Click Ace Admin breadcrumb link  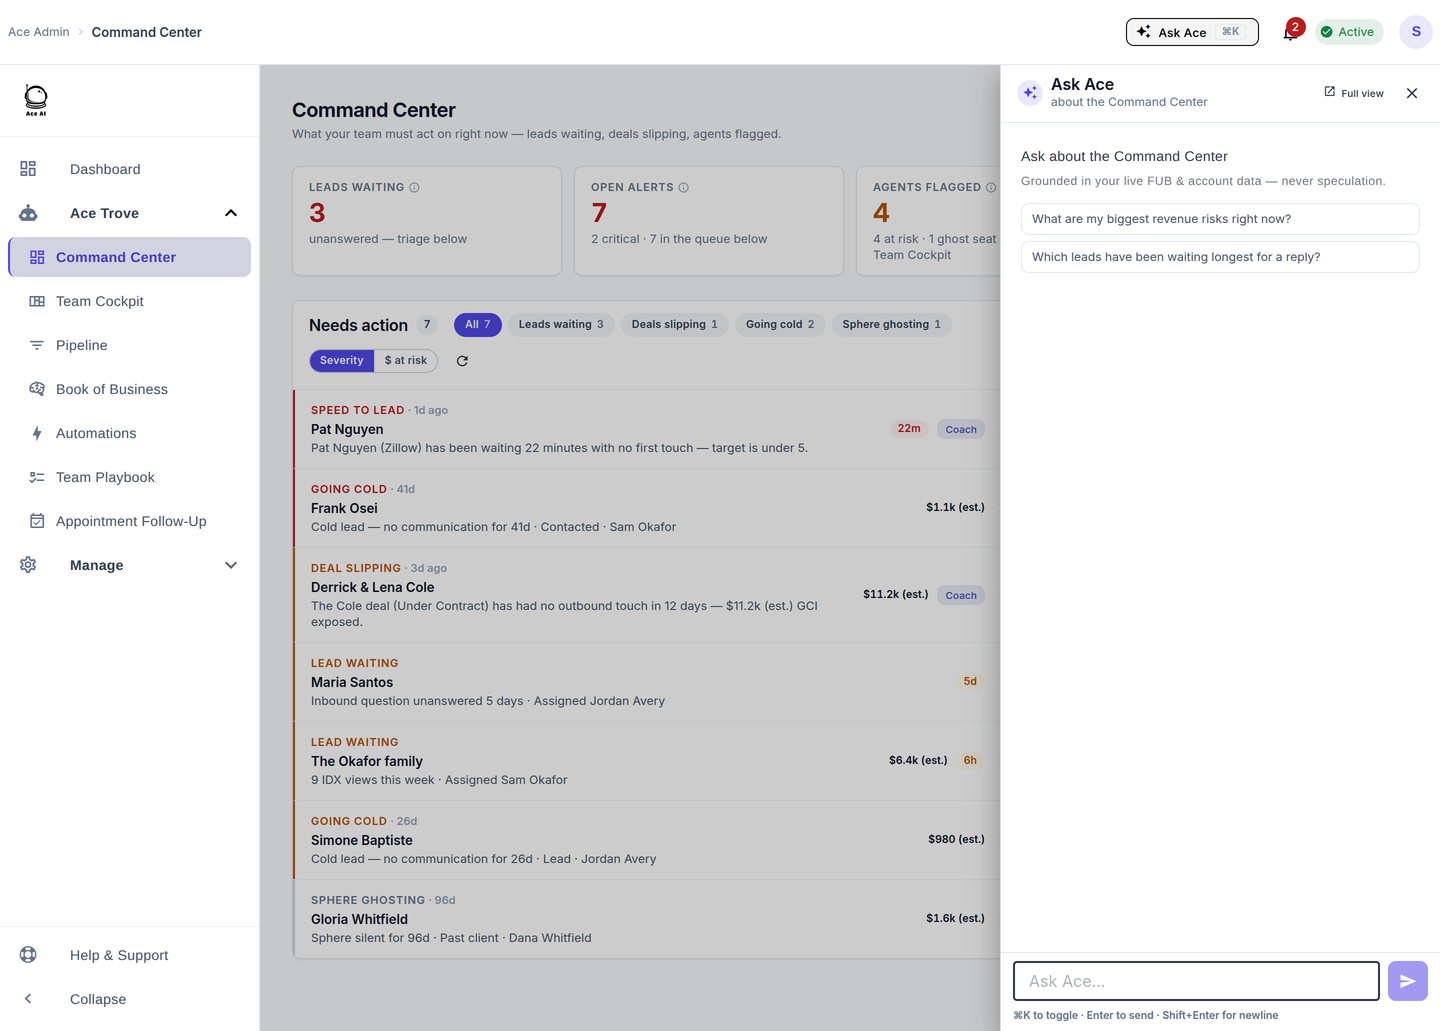coord(39,32)
